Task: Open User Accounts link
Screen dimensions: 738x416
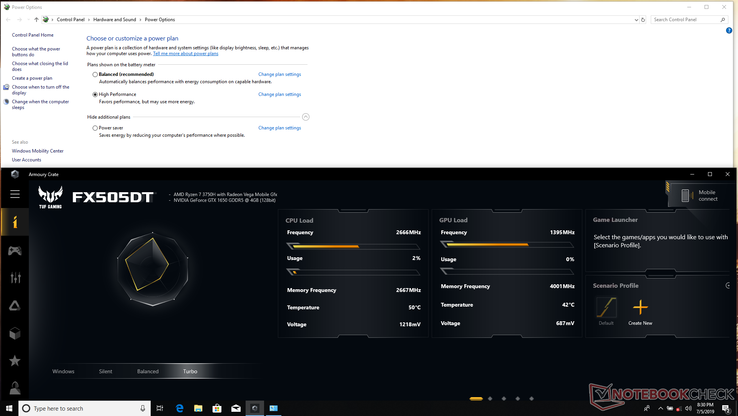Action: (x=26, y=160)
